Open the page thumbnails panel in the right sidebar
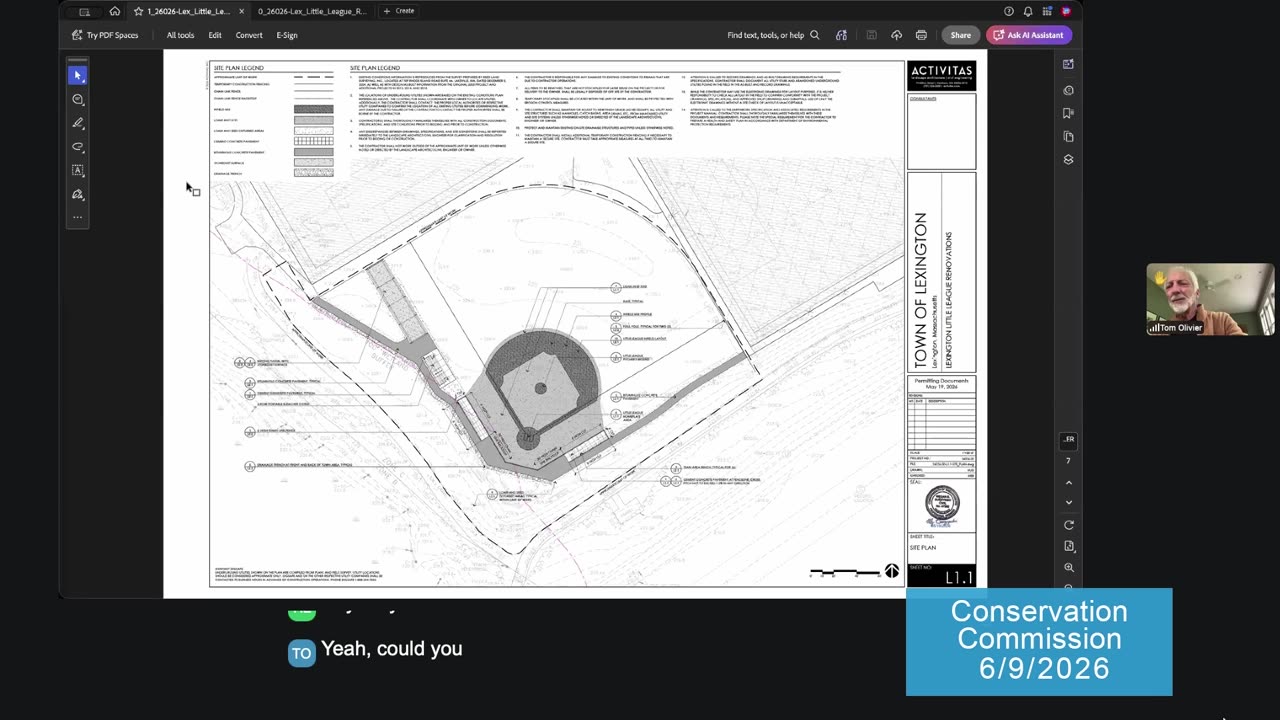 coord(1068,136)
